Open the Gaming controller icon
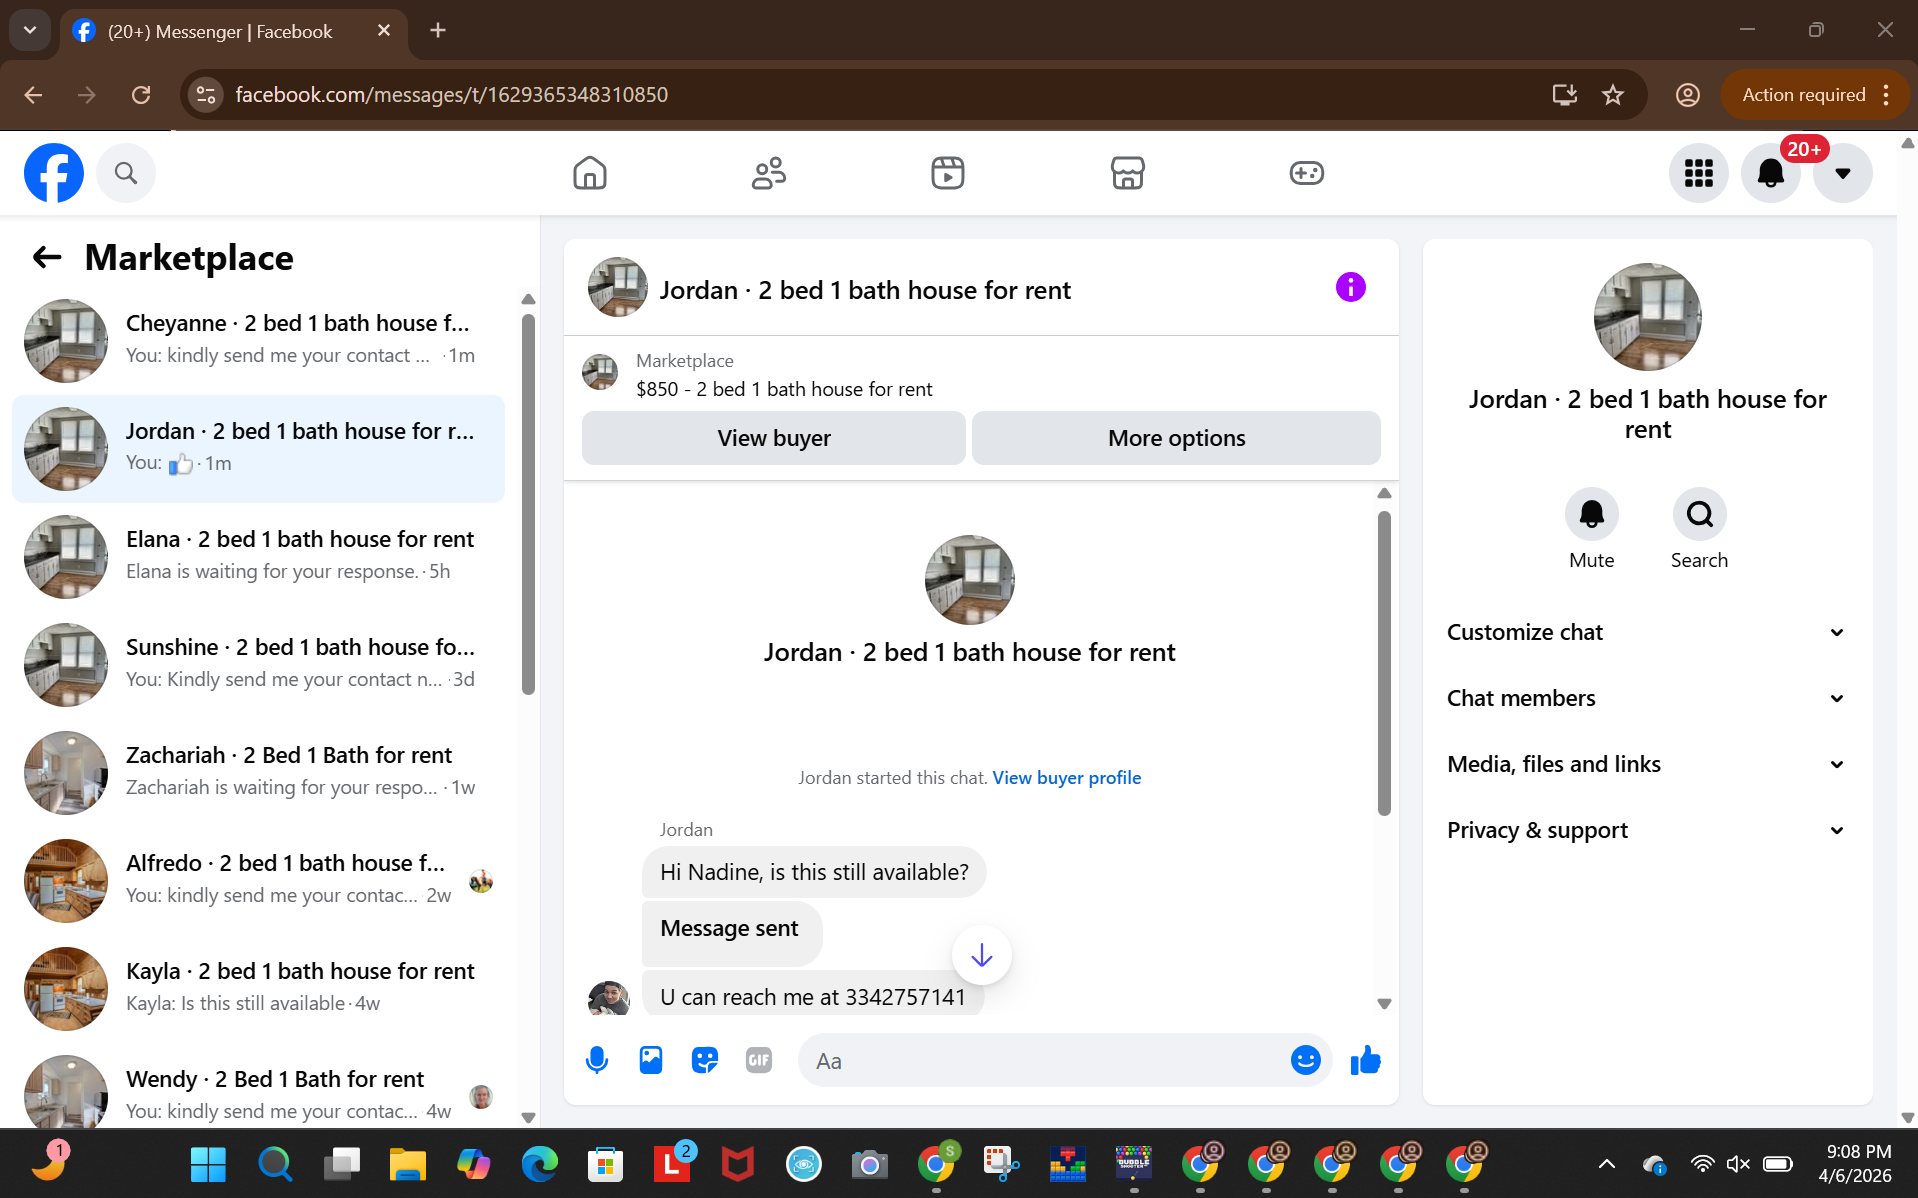The height and width of the screenshot is (1198, 1918). point(1306,173)
